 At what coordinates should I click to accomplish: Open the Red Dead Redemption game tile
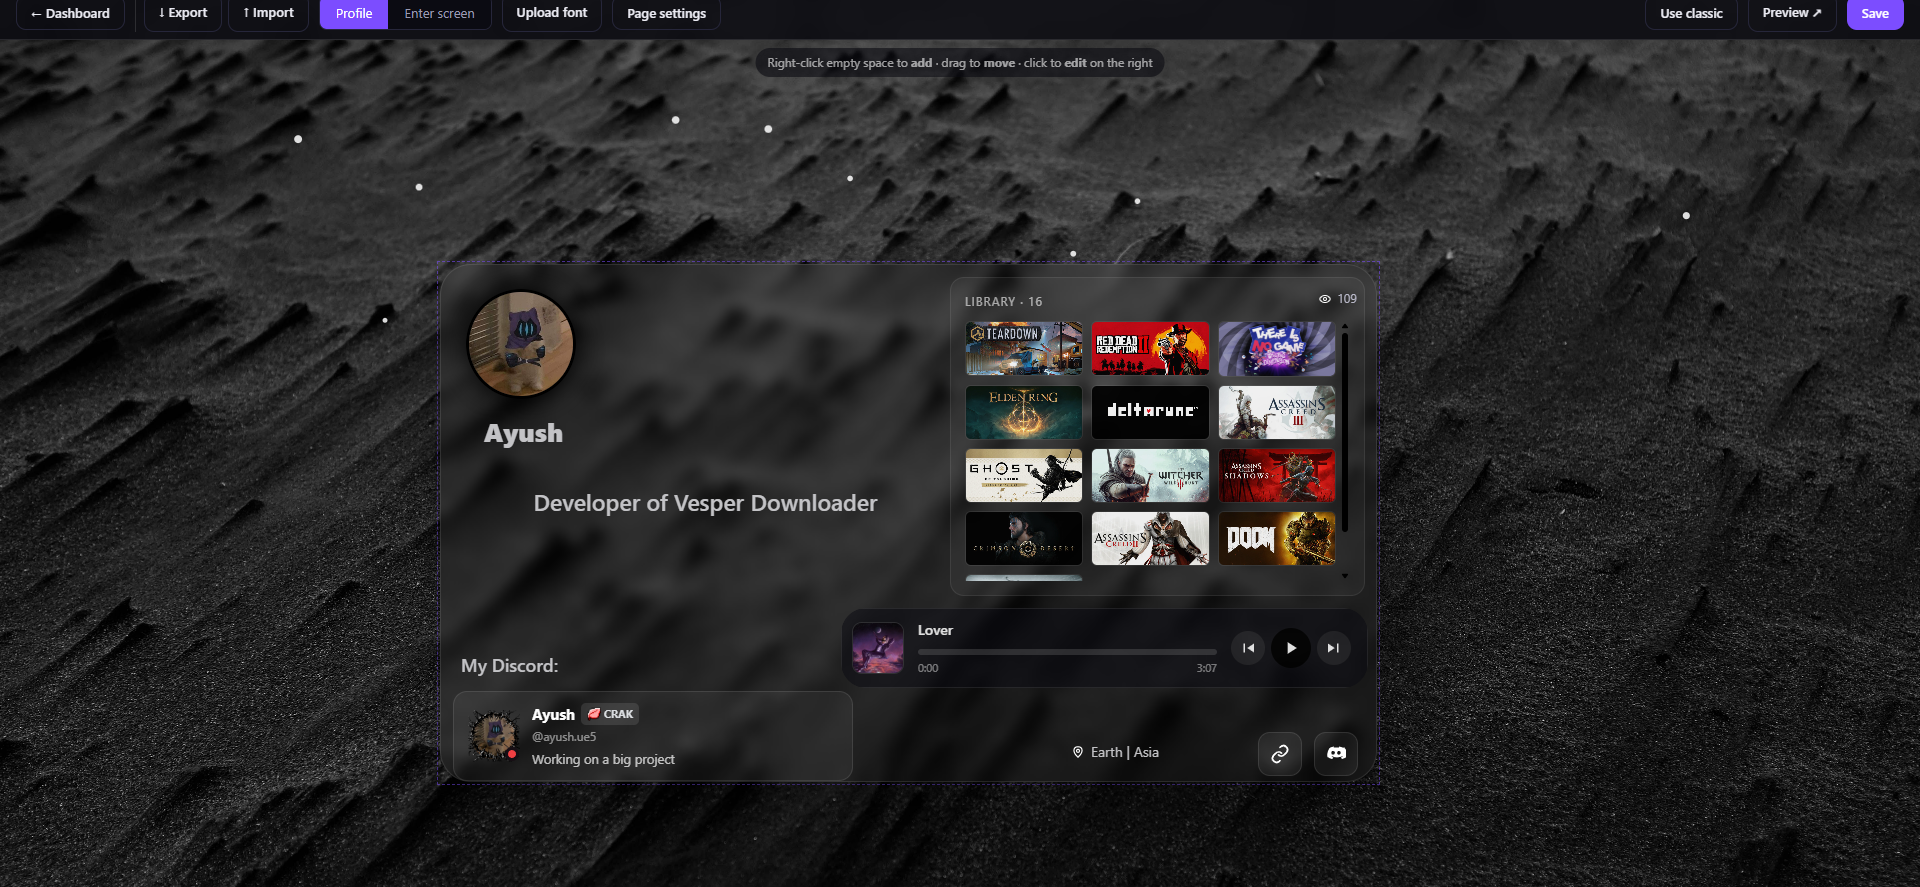(1150, 349)
